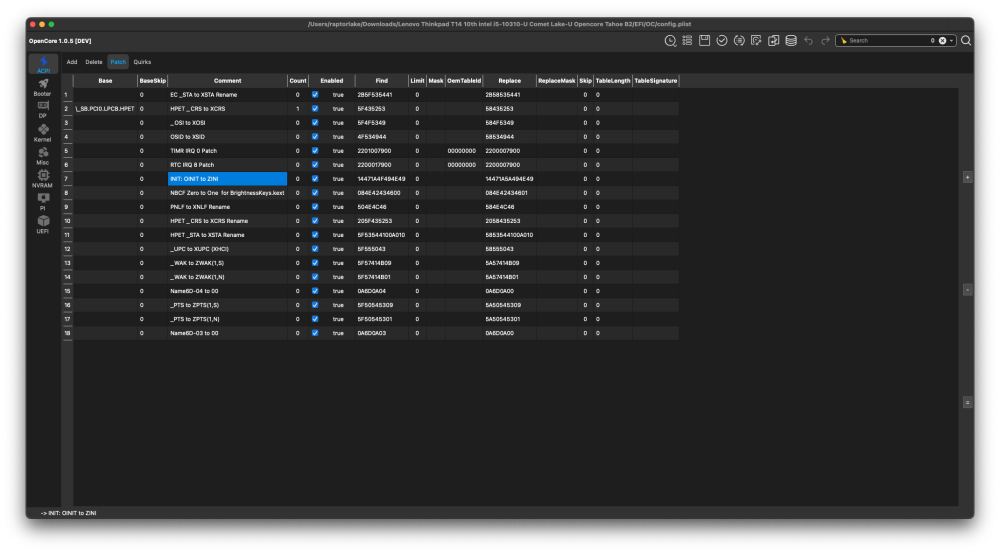Switch to the Add tab
1000x553 pixels.
pyautogui.click(x=71, y=62)
